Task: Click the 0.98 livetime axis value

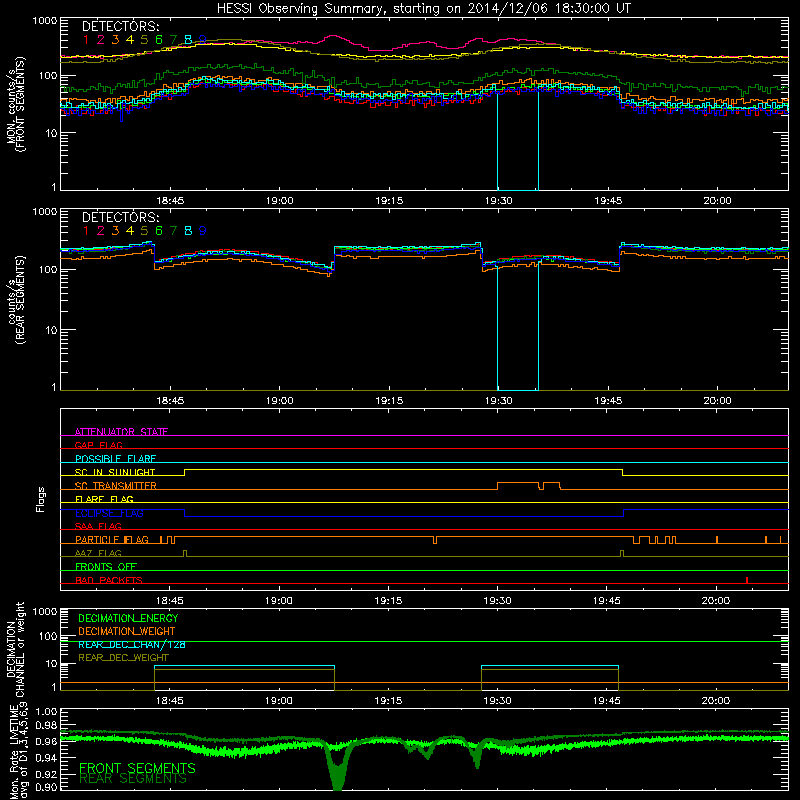Action: [46, 726]
